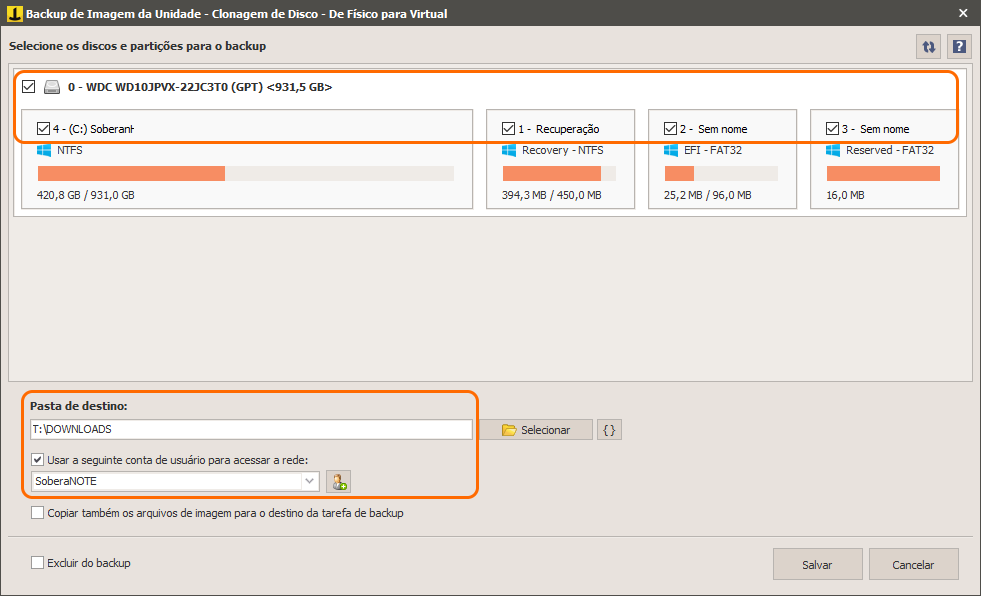Click the Selecionar folder button
This screenshot has width=981, height=596.
tap(536, 430)
